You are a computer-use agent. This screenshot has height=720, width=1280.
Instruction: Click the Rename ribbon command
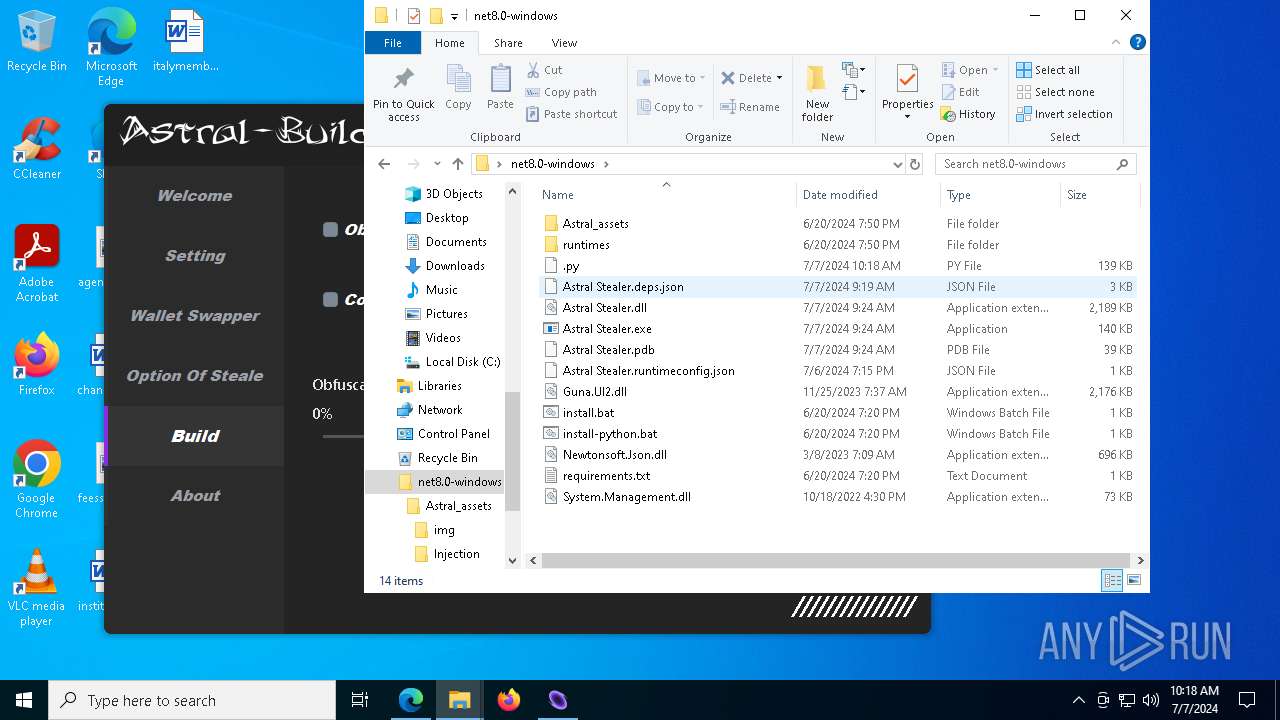coord(750,107)
